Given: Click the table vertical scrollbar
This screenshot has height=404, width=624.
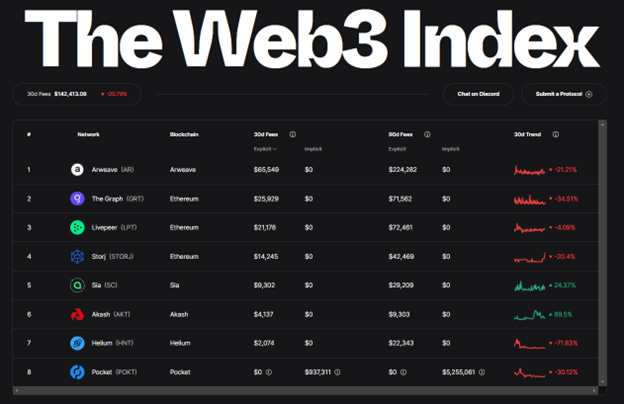Looking at the screenshot, I should click(603, 253).
